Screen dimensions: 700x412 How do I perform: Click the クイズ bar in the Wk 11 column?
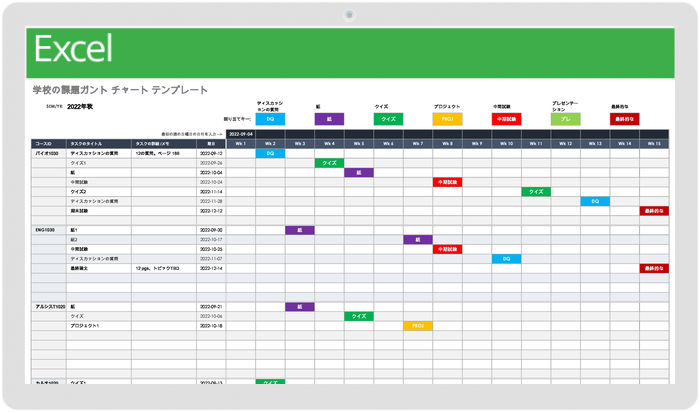536,192
